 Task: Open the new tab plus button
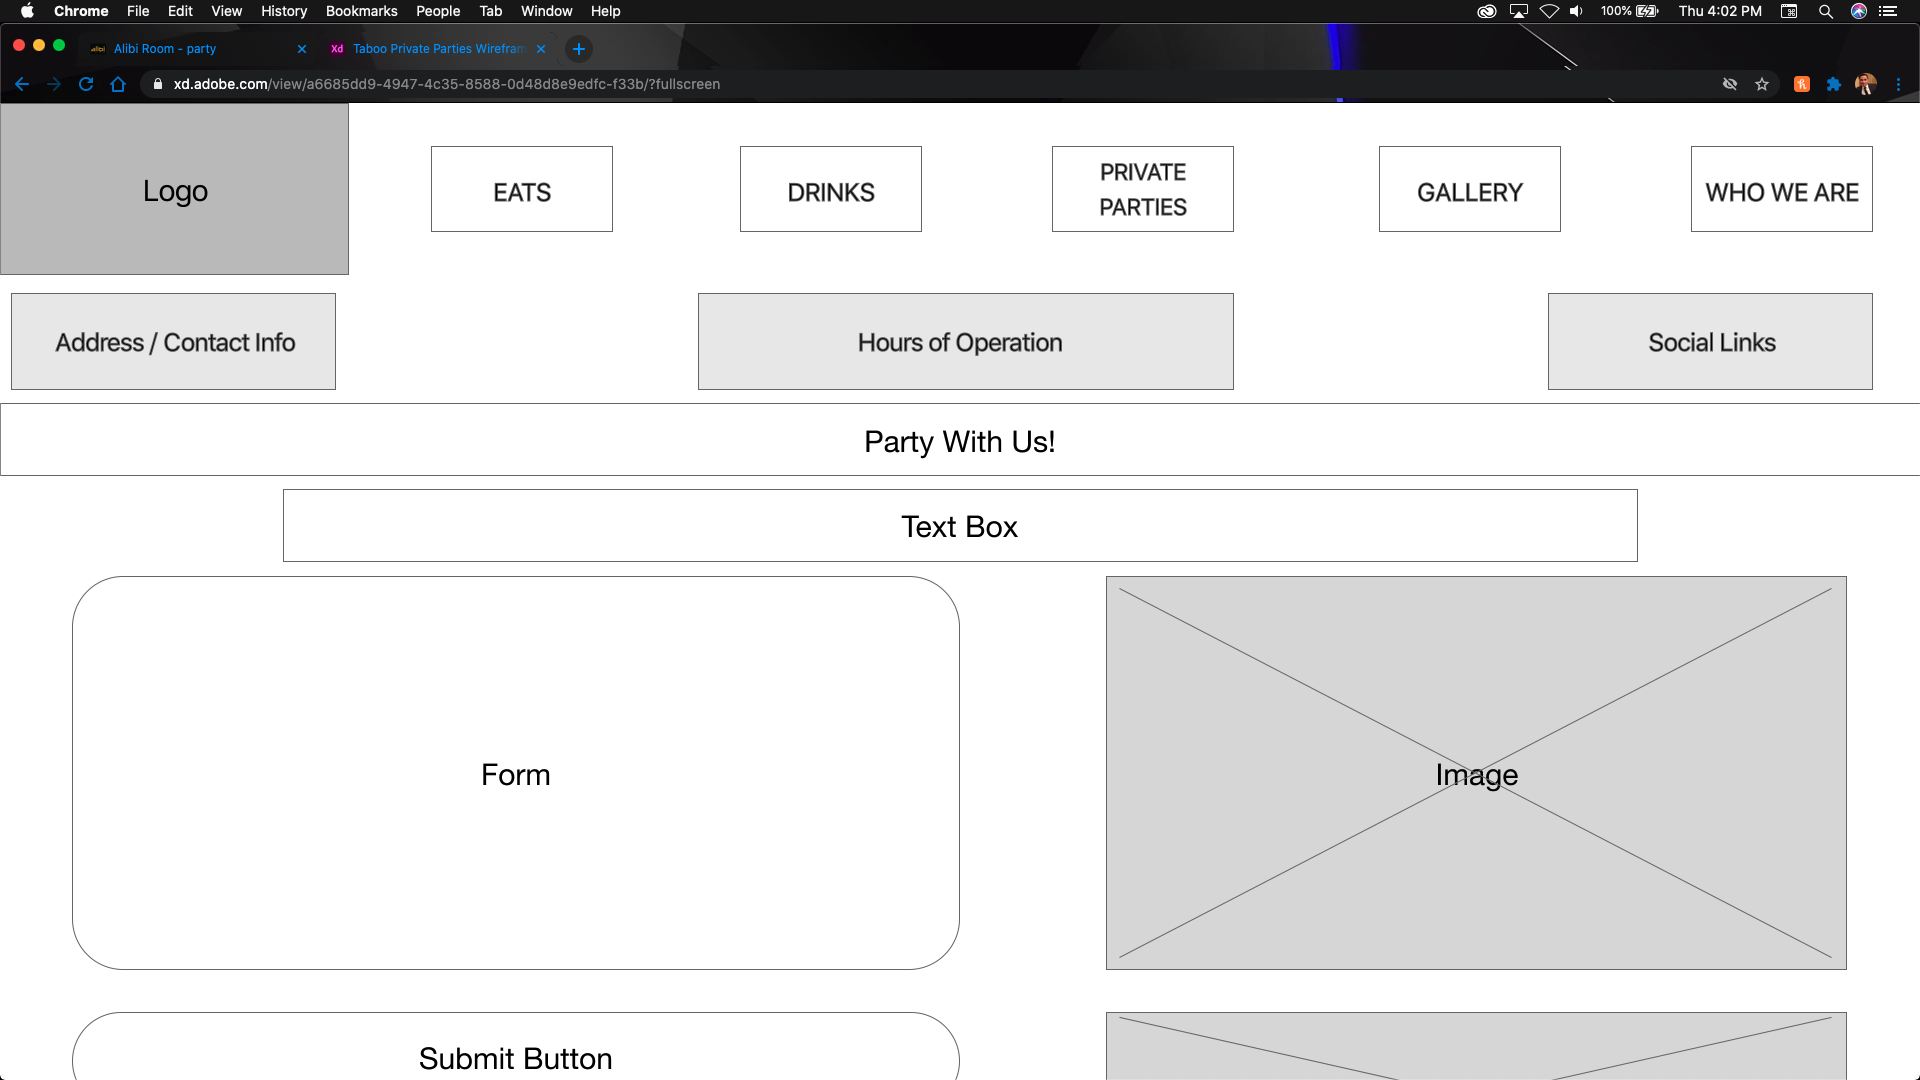pos(578,49)
